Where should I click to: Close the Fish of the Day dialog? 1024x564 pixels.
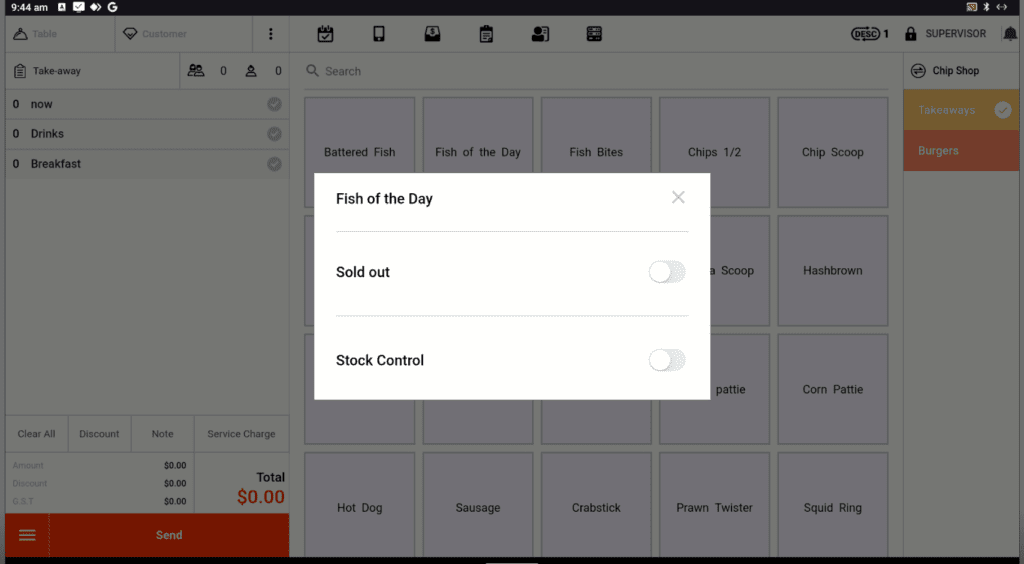(678, 198)
